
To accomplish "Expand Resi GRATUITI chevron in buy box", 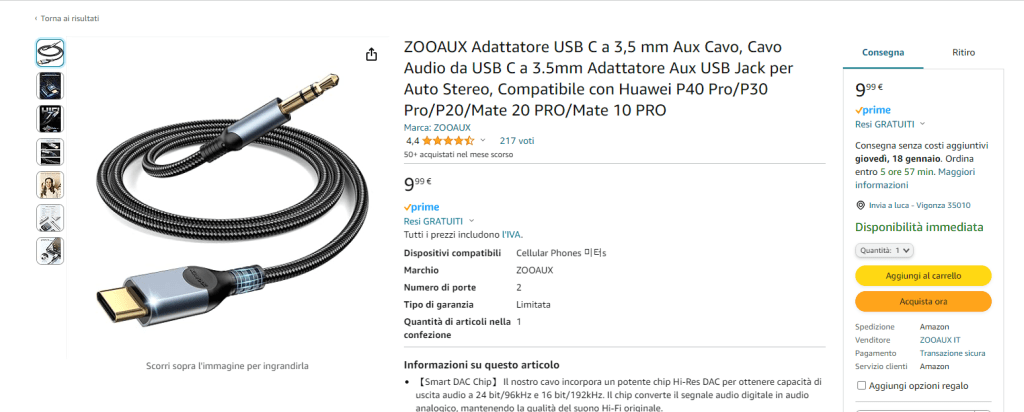I will pyautogui.click(x=921, y=124).
